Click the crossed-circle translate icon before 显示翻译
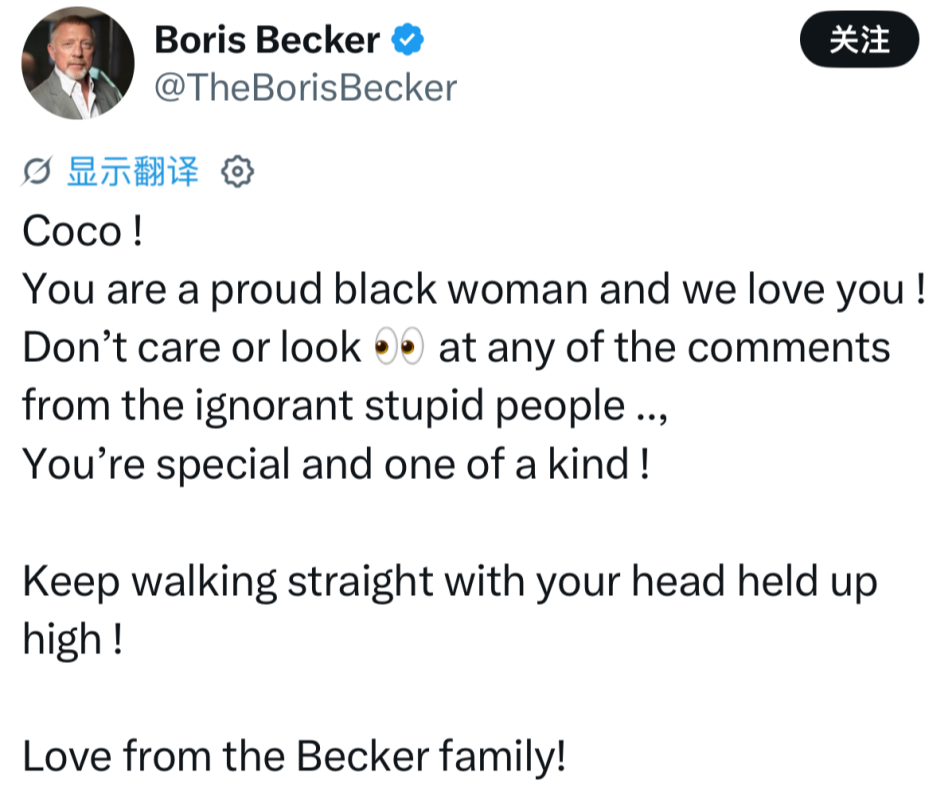 37,171
